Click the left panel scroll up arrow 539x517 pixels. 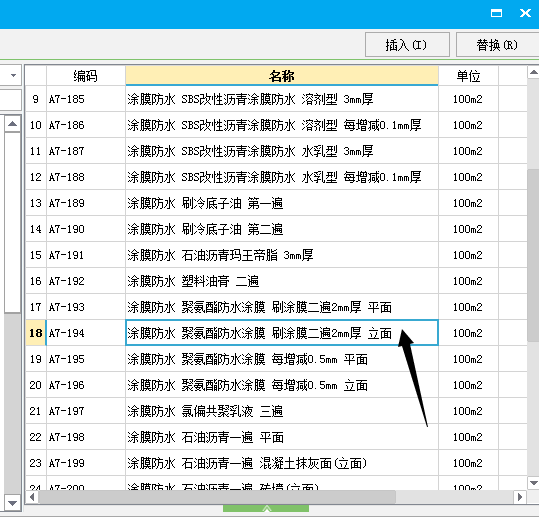coord(13,124)
